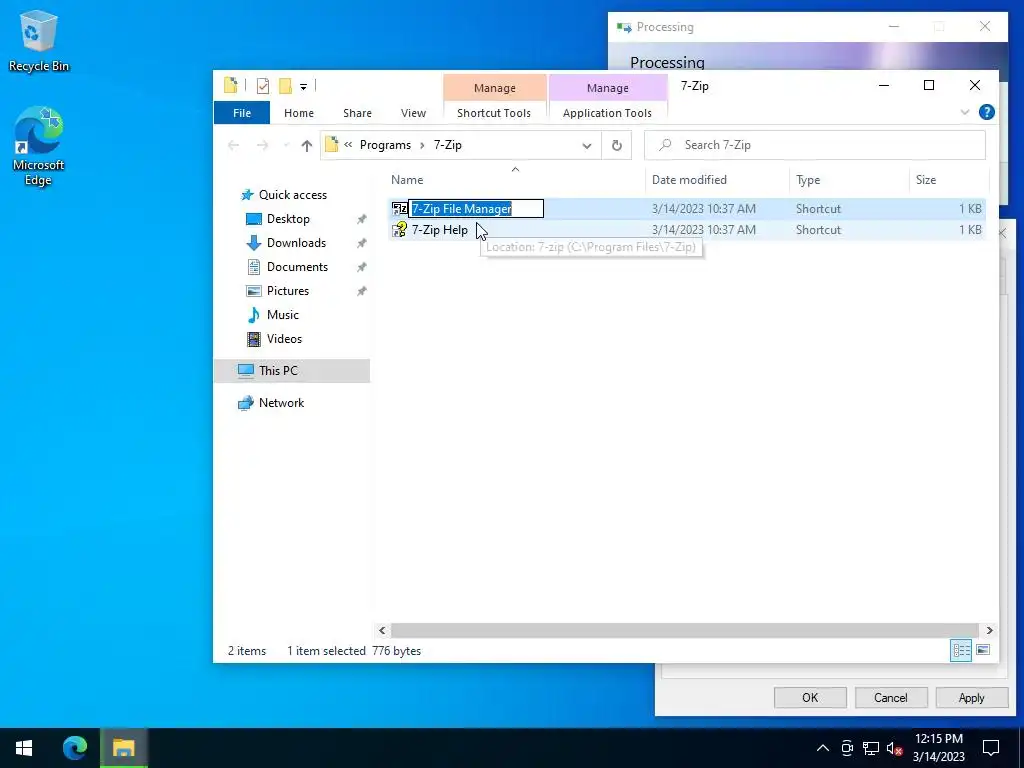
Task: Click the pin icon next to Downloads
Action: (361, 243)
